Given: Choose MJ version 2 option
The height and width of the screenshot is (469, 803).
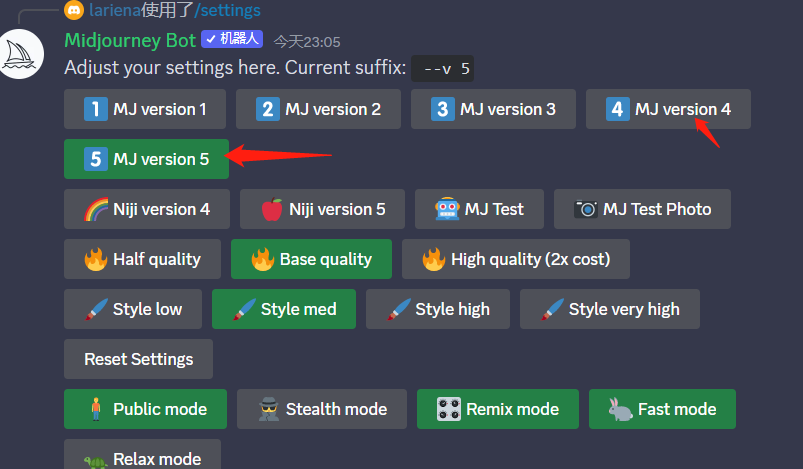Looking at the screenshot, I should 318,109.
